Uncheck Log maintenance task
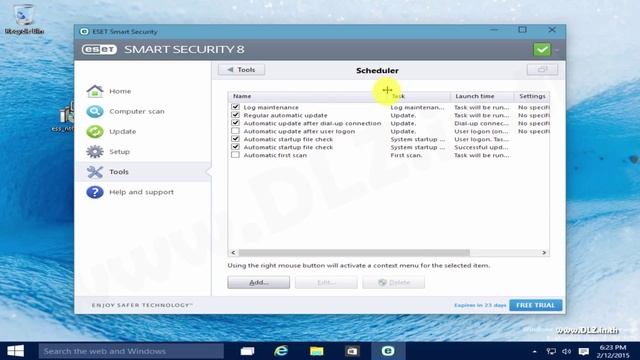Image resolution: width=640 pixels, height=360 pixels. click(x=235, y=107)
